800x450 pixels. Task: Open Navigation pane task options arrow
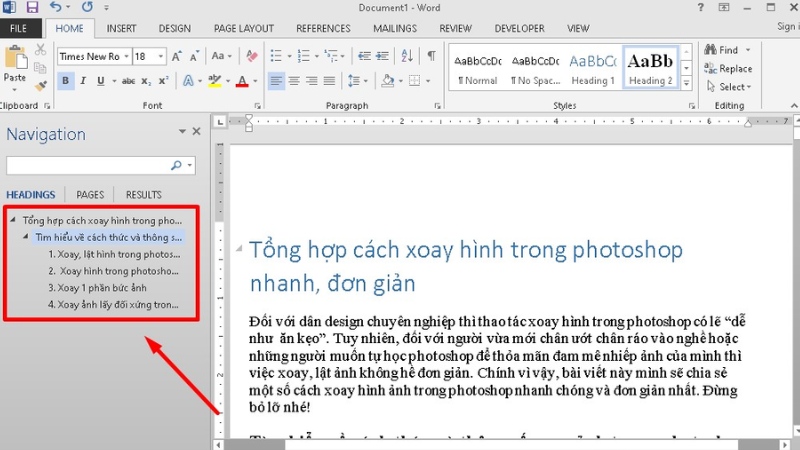coord(182,132)
